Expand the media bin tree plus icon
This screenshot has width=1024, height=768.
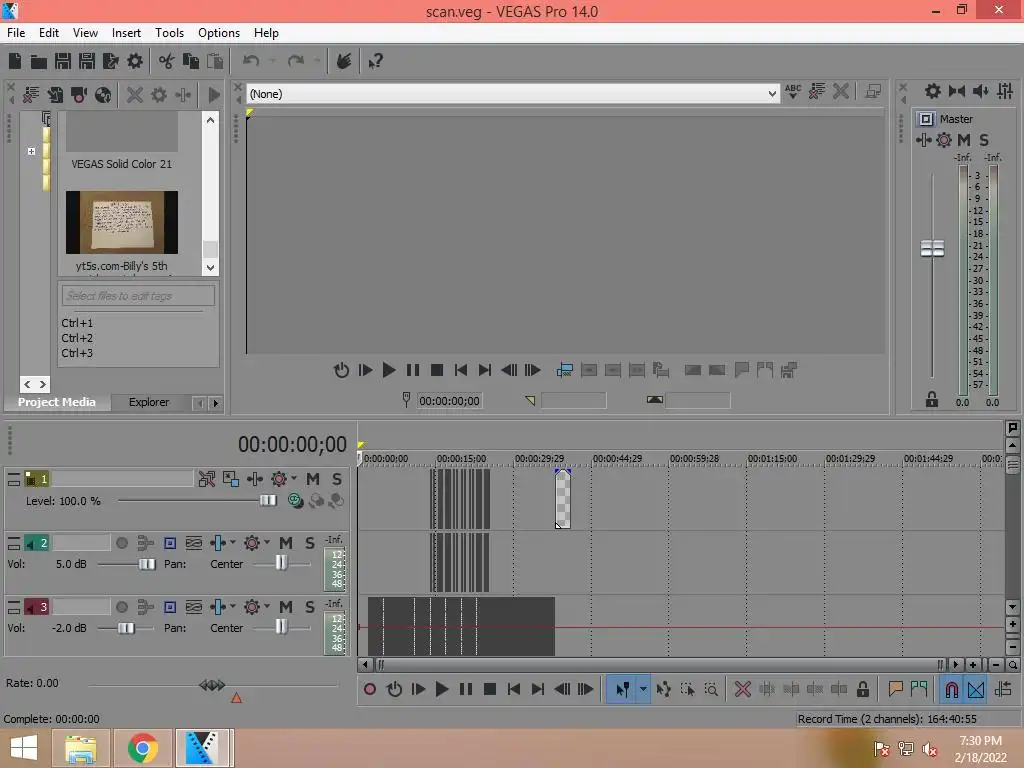tap(31, 151)
